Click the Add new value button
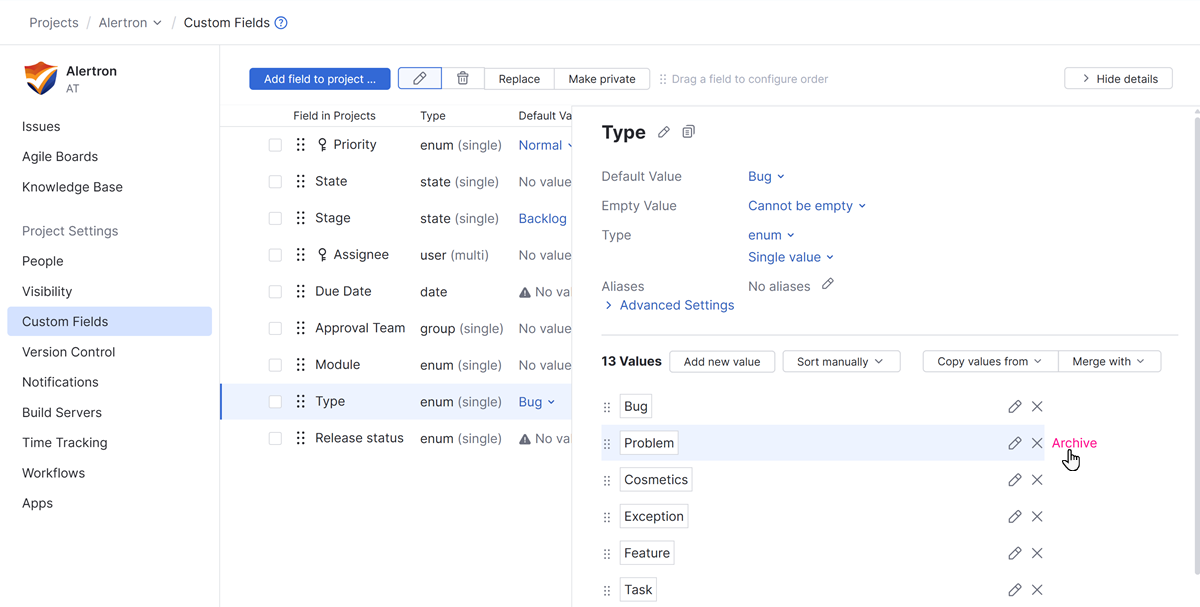The image size is (1200, 607). pos(722,361)
